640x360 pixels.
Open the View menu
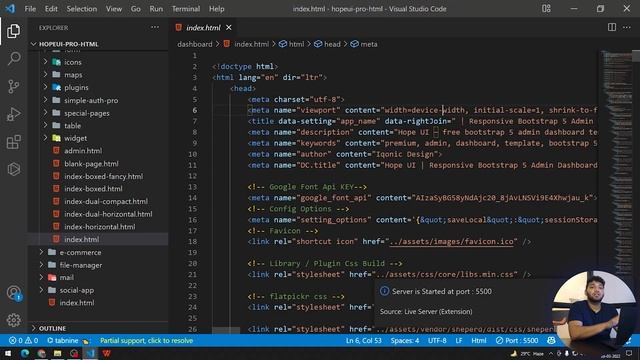114,9
